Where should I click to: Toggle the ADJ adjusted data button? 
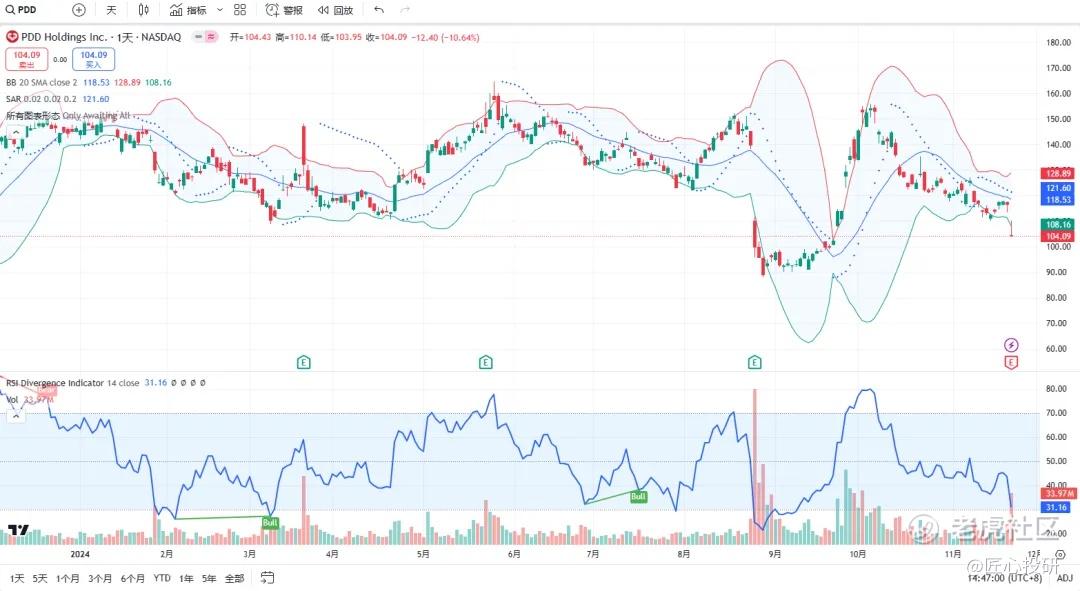click(1065, 579)
